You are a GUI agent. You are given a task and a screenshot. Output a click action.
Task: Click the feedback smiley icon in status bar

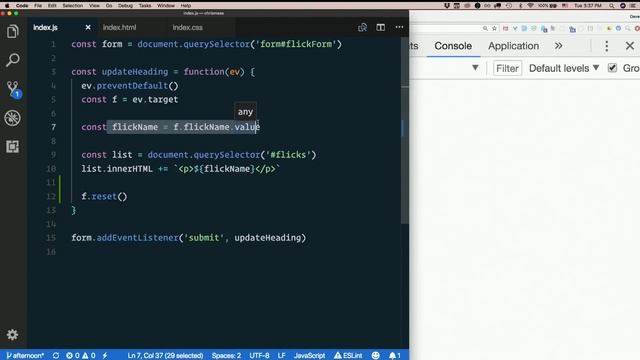[376, 356]
